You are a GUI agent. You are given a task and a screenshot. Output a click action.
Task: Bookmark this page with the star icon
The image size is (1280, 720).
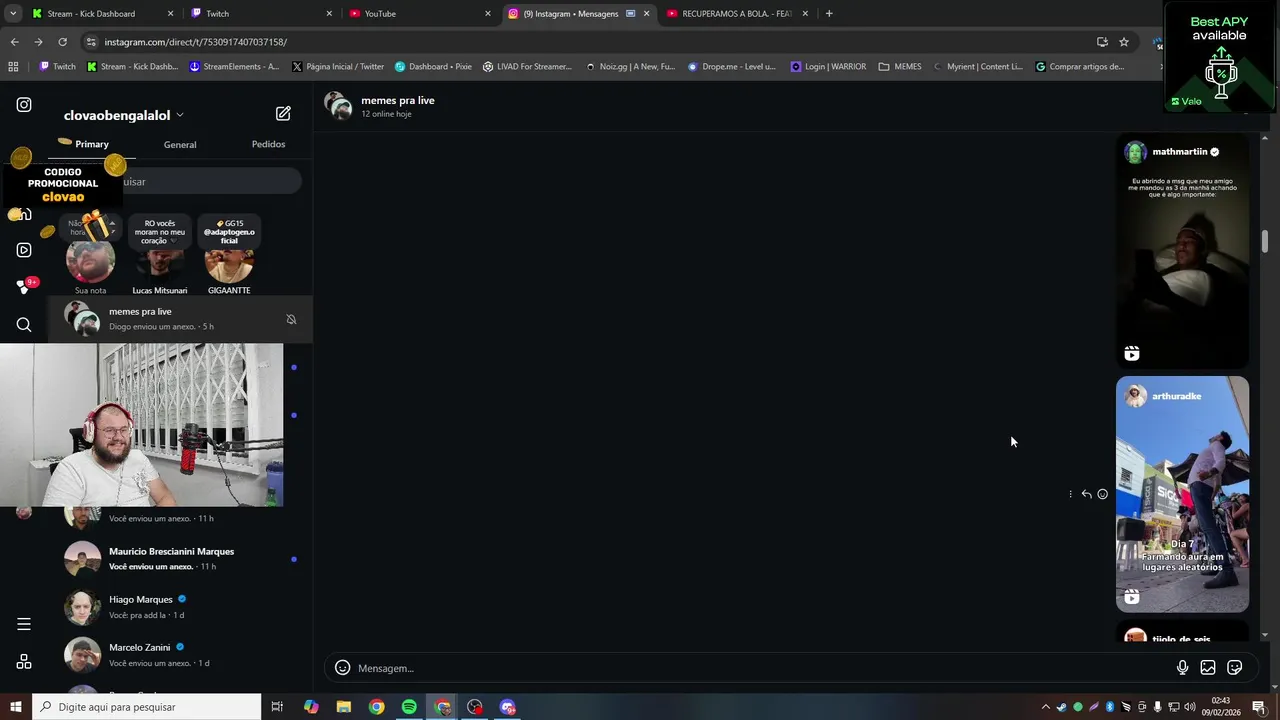tap(1124, 42)
